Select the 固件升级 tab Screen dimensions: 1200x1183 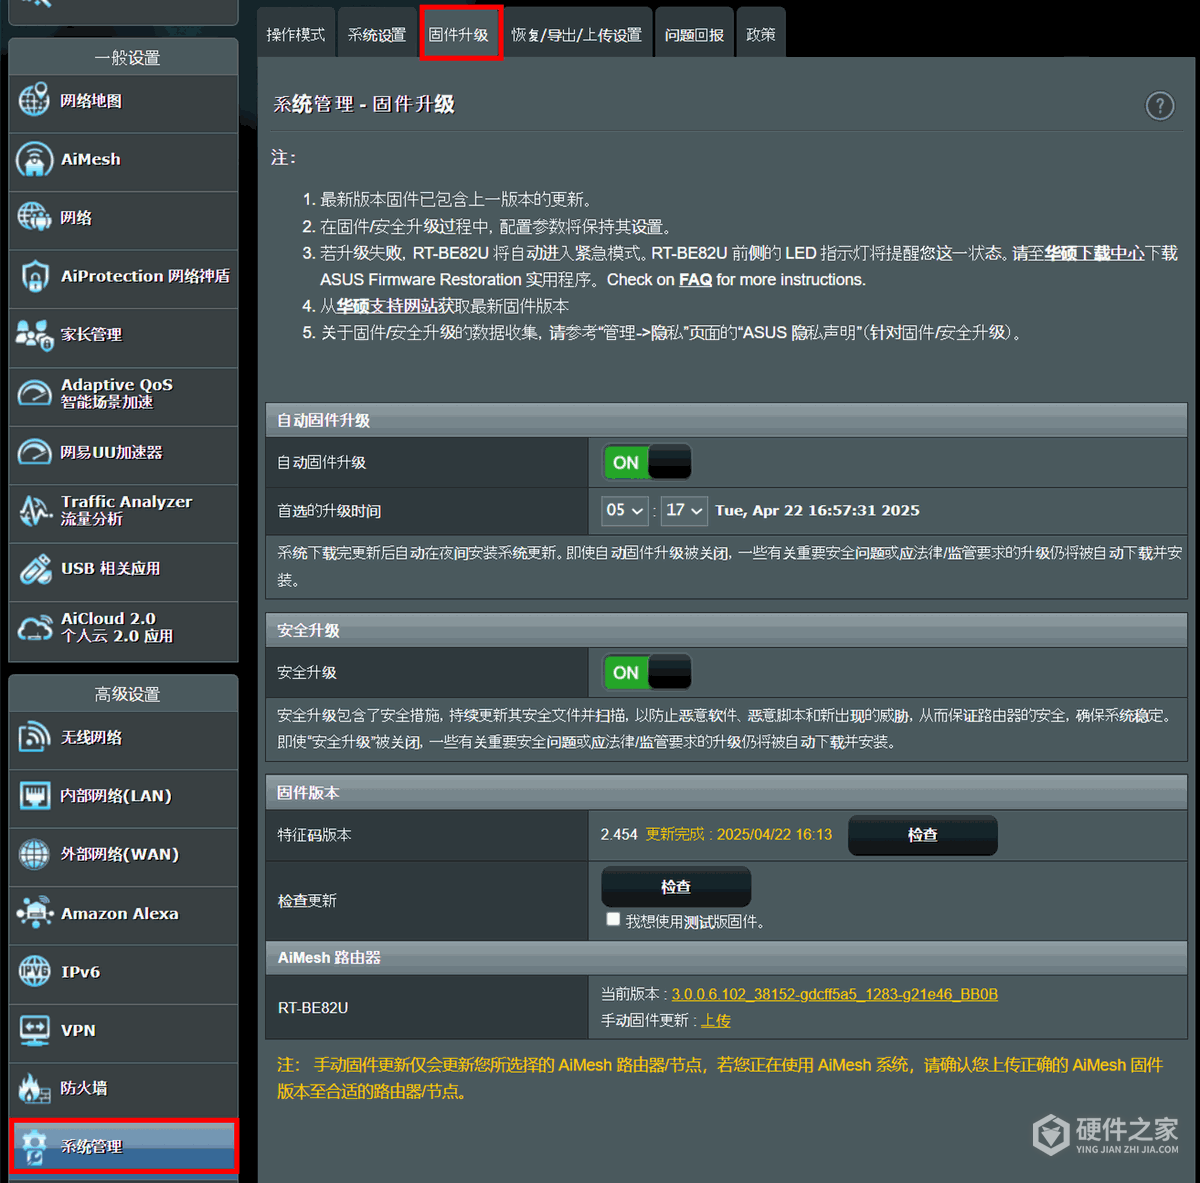(x=459, y=34)
